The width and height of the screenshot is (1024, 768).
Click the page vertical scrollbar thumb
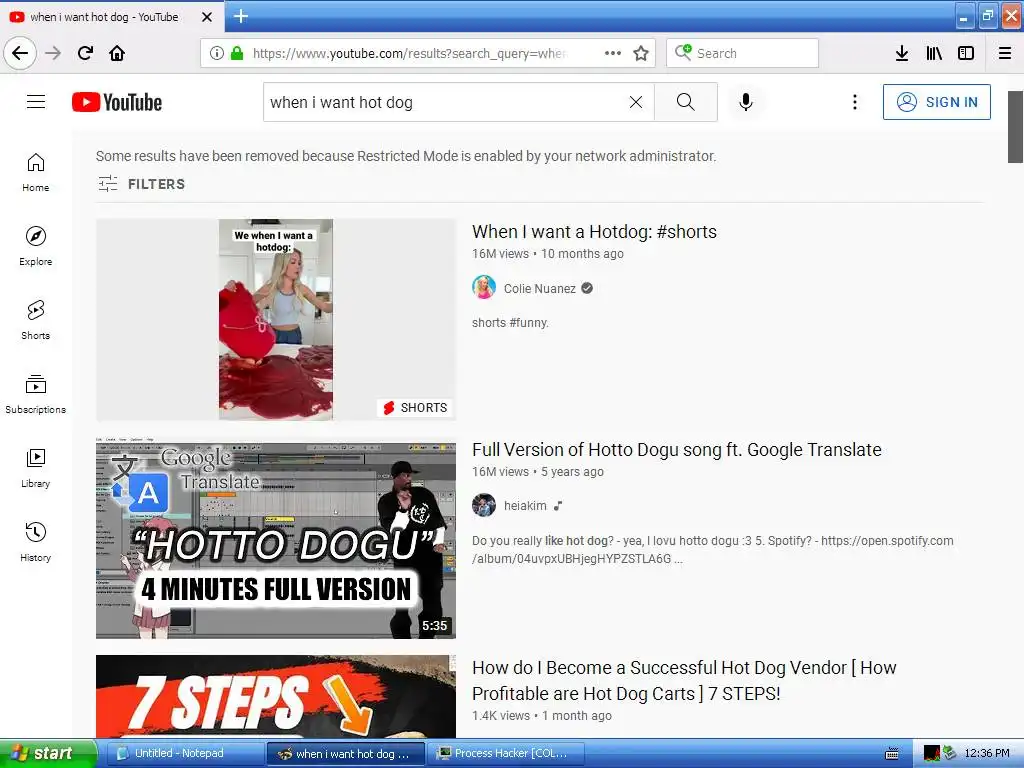pos(1015,127)
